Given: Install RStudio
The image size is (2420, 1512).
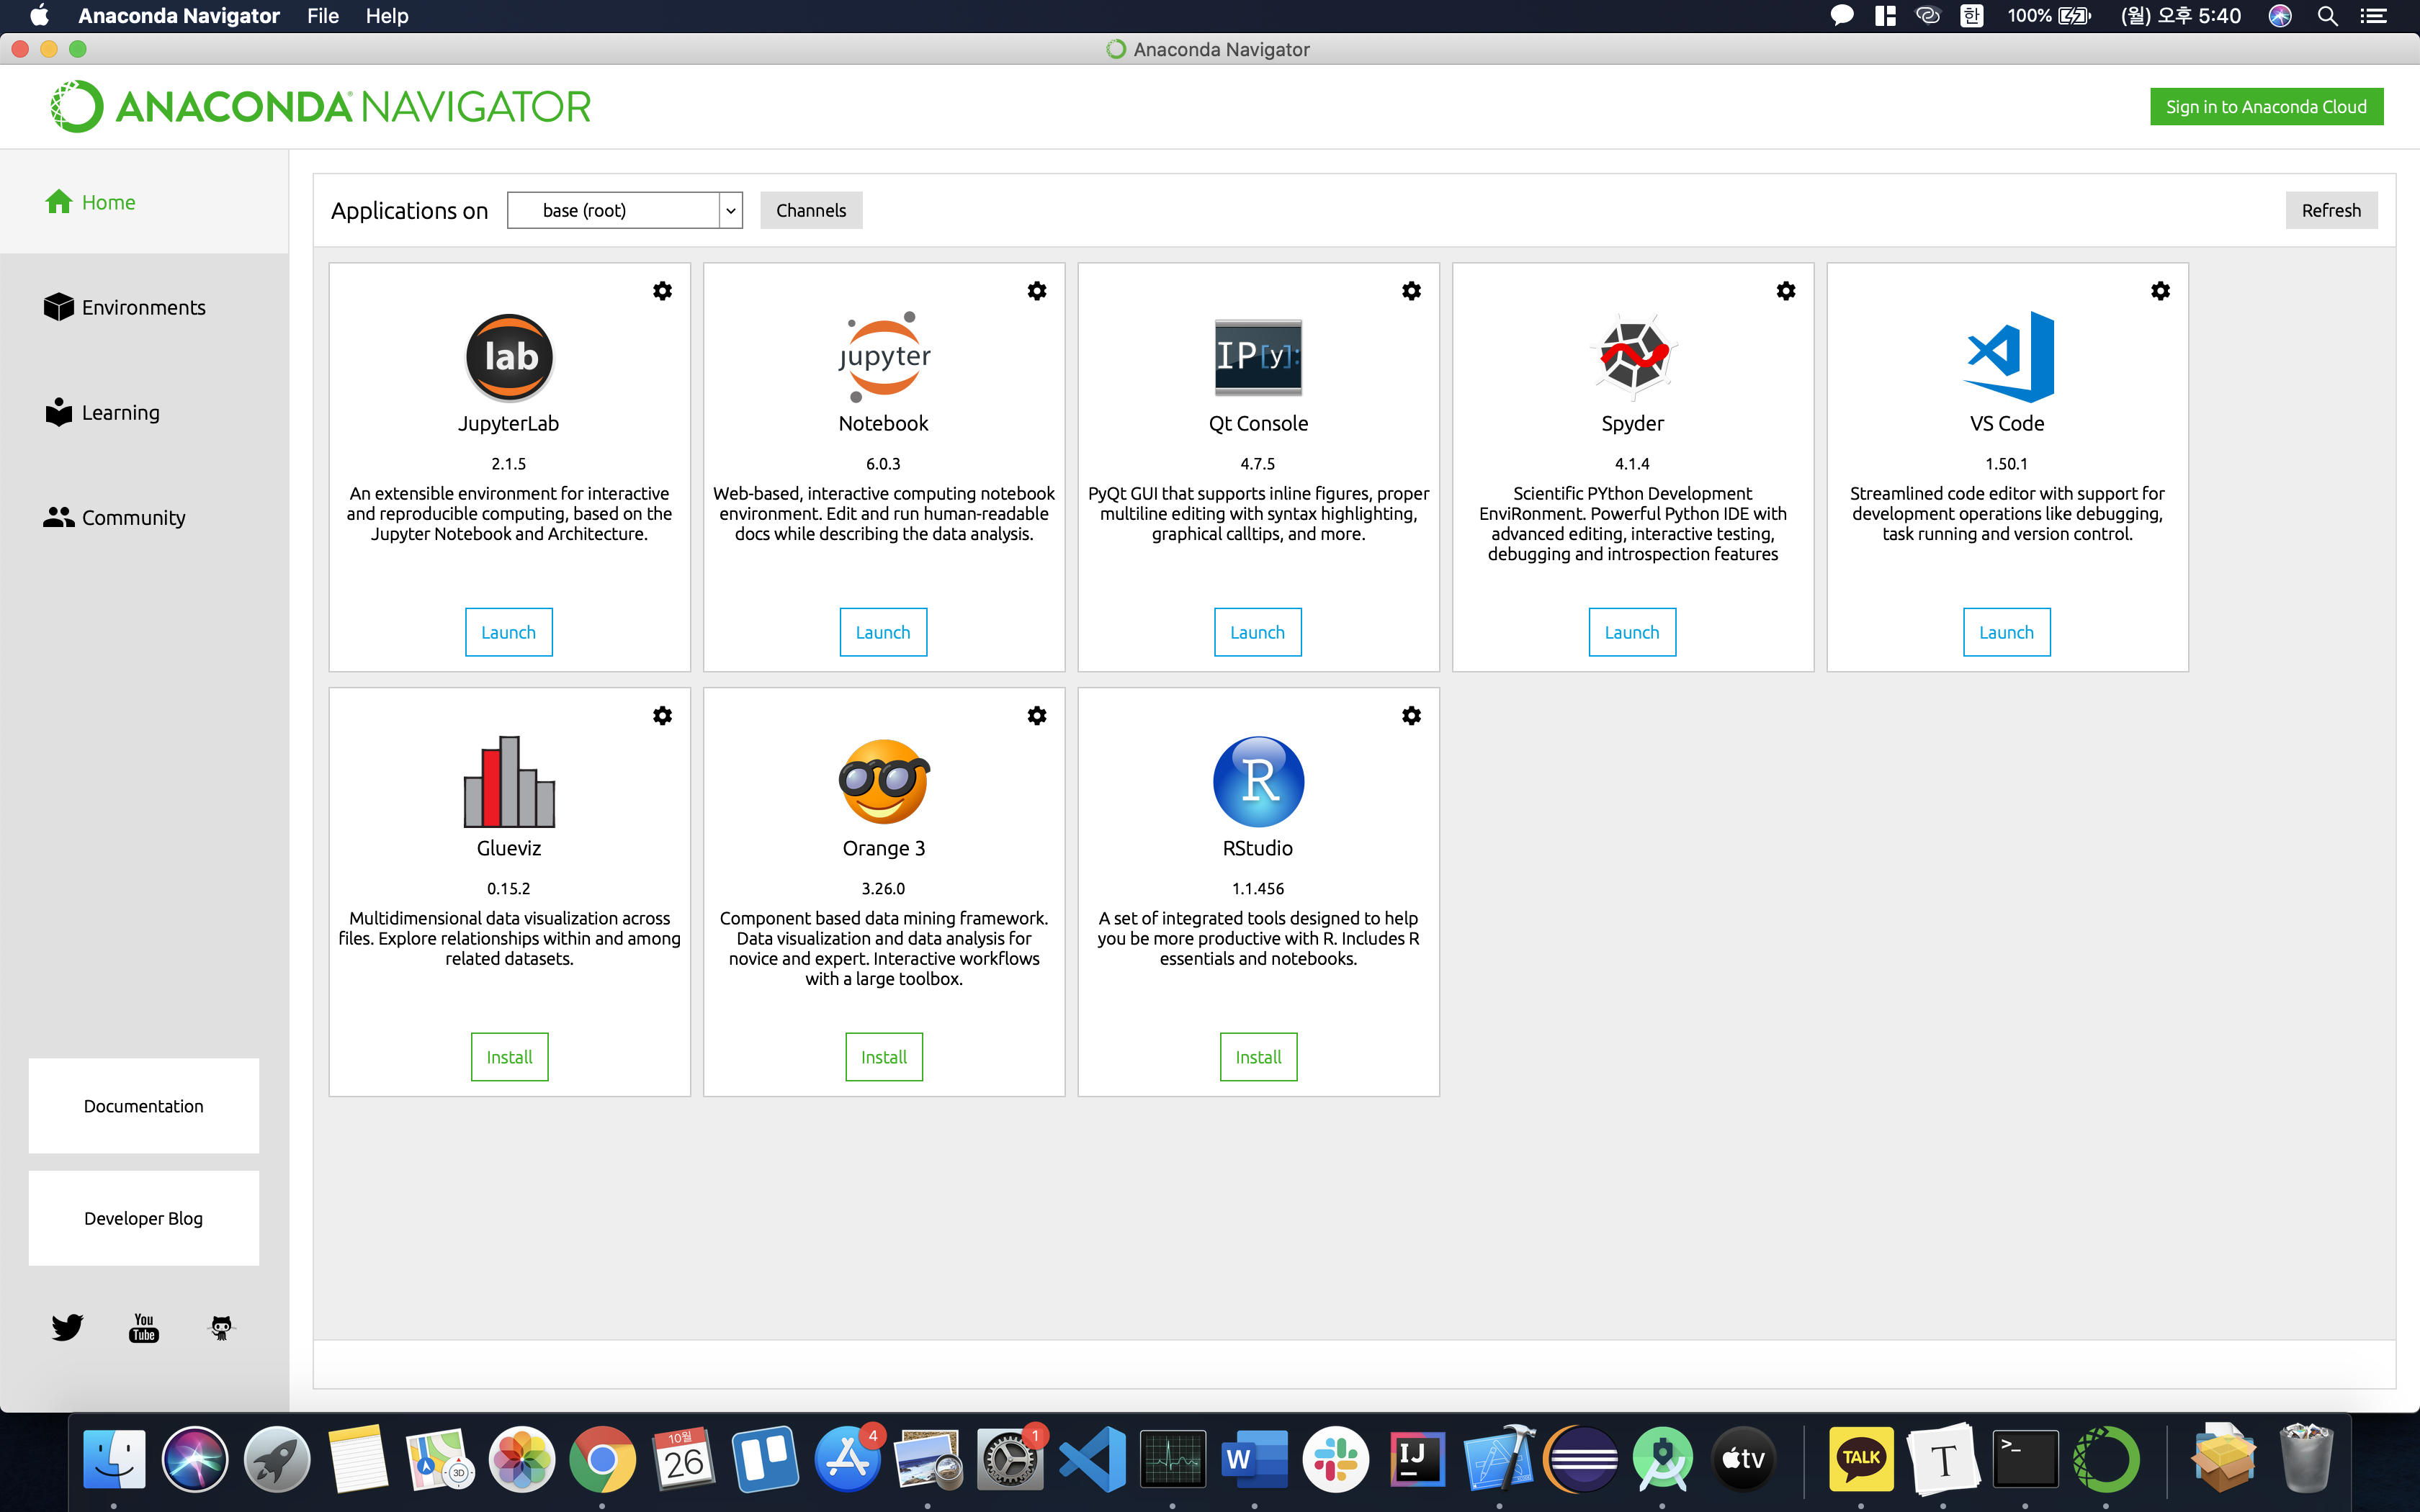Looking at the screenshot, I should (1258, 1057).
